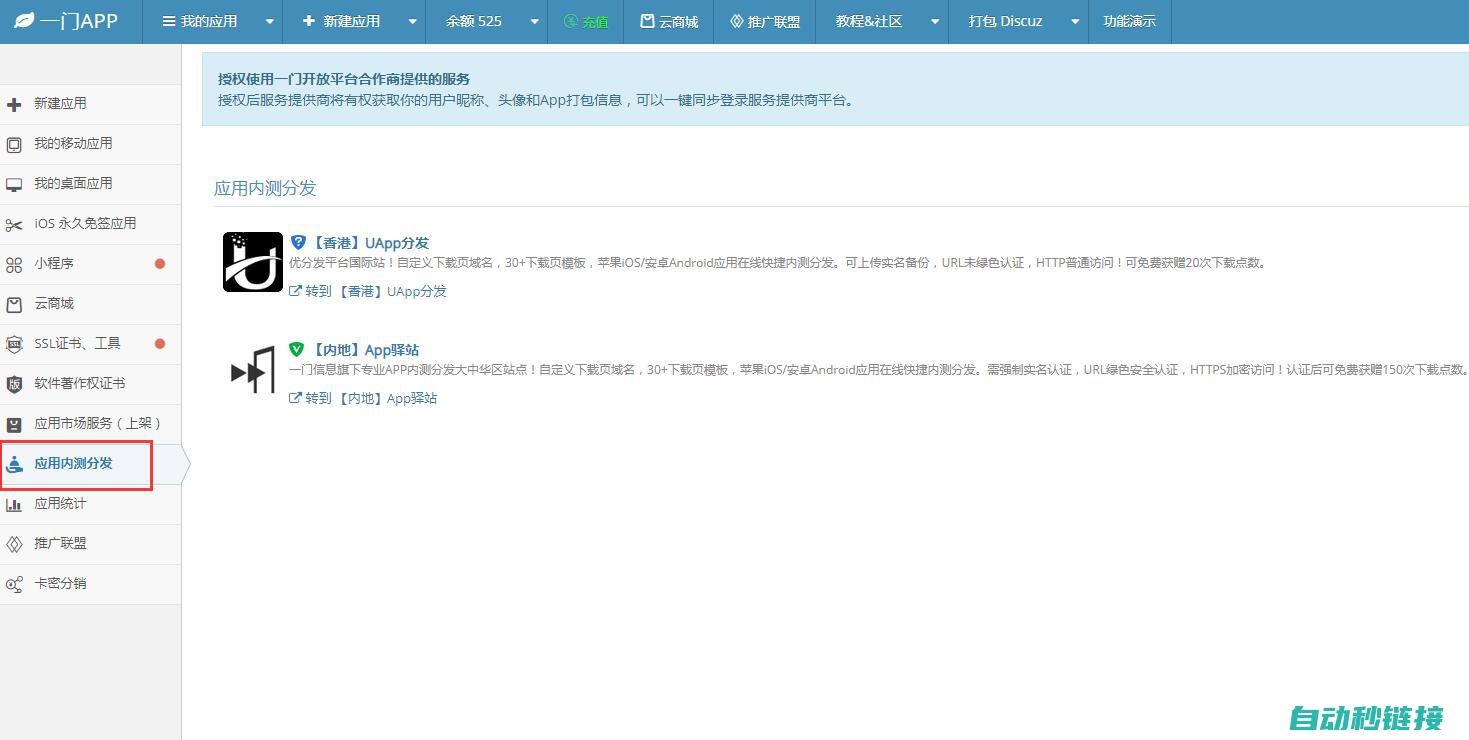Click the mobile icon beside 我的移动应用

pyautogui.click(x=14, y=145)
